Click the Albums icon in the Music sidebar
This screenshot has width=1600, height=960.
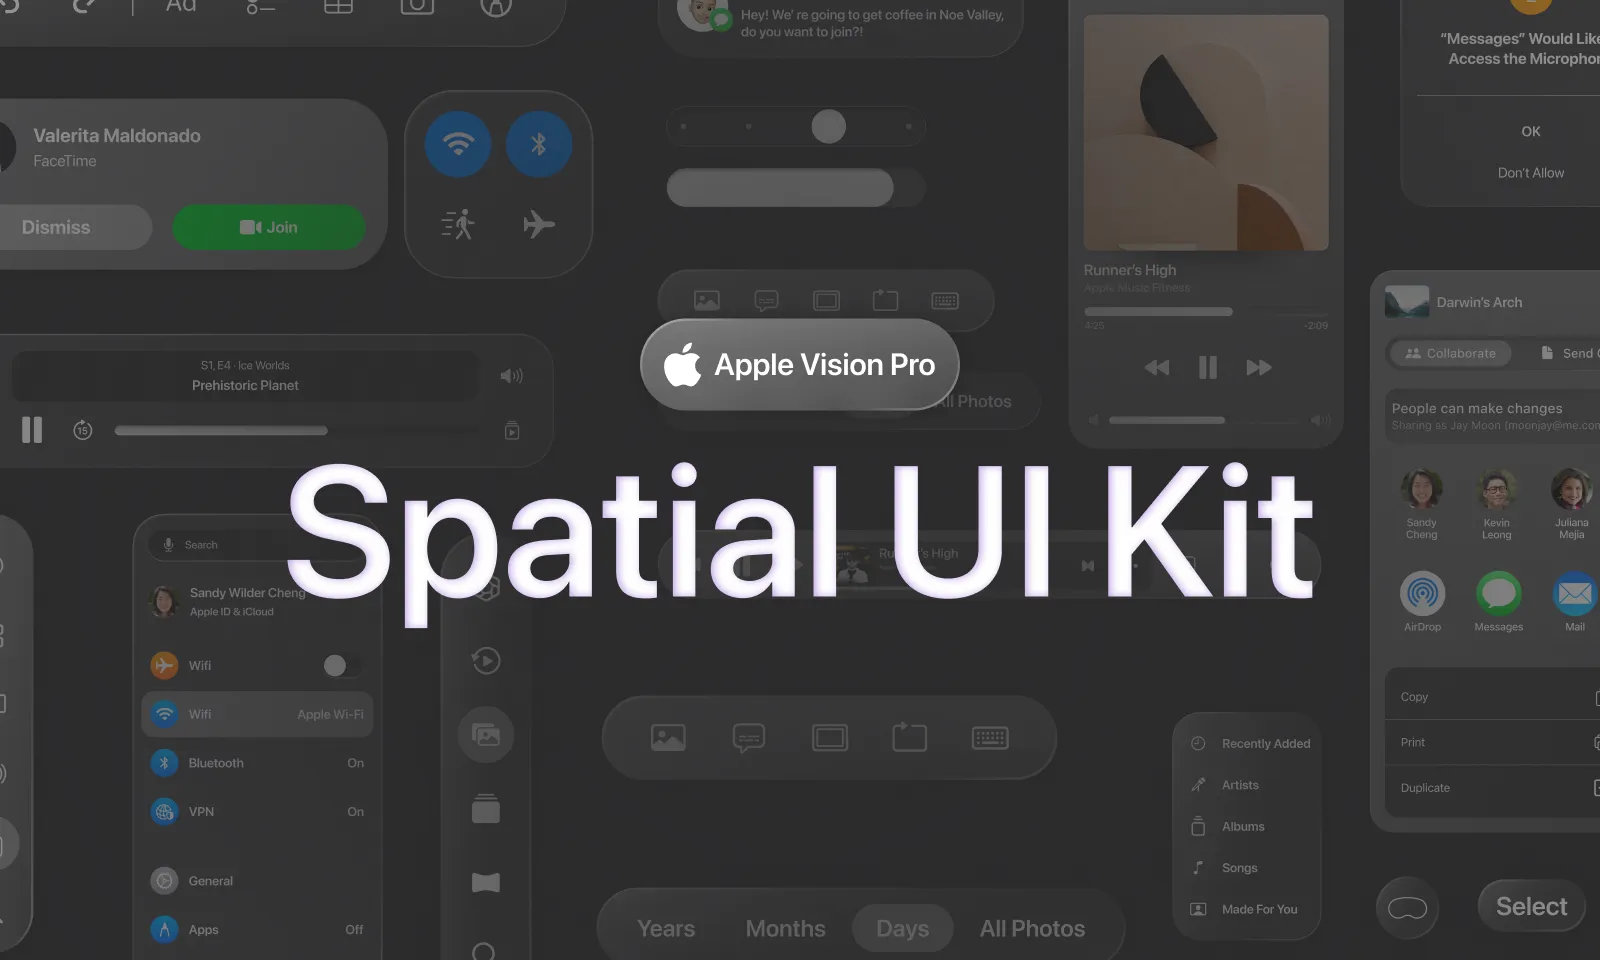pyautogui.click(x=1197, y=826)
